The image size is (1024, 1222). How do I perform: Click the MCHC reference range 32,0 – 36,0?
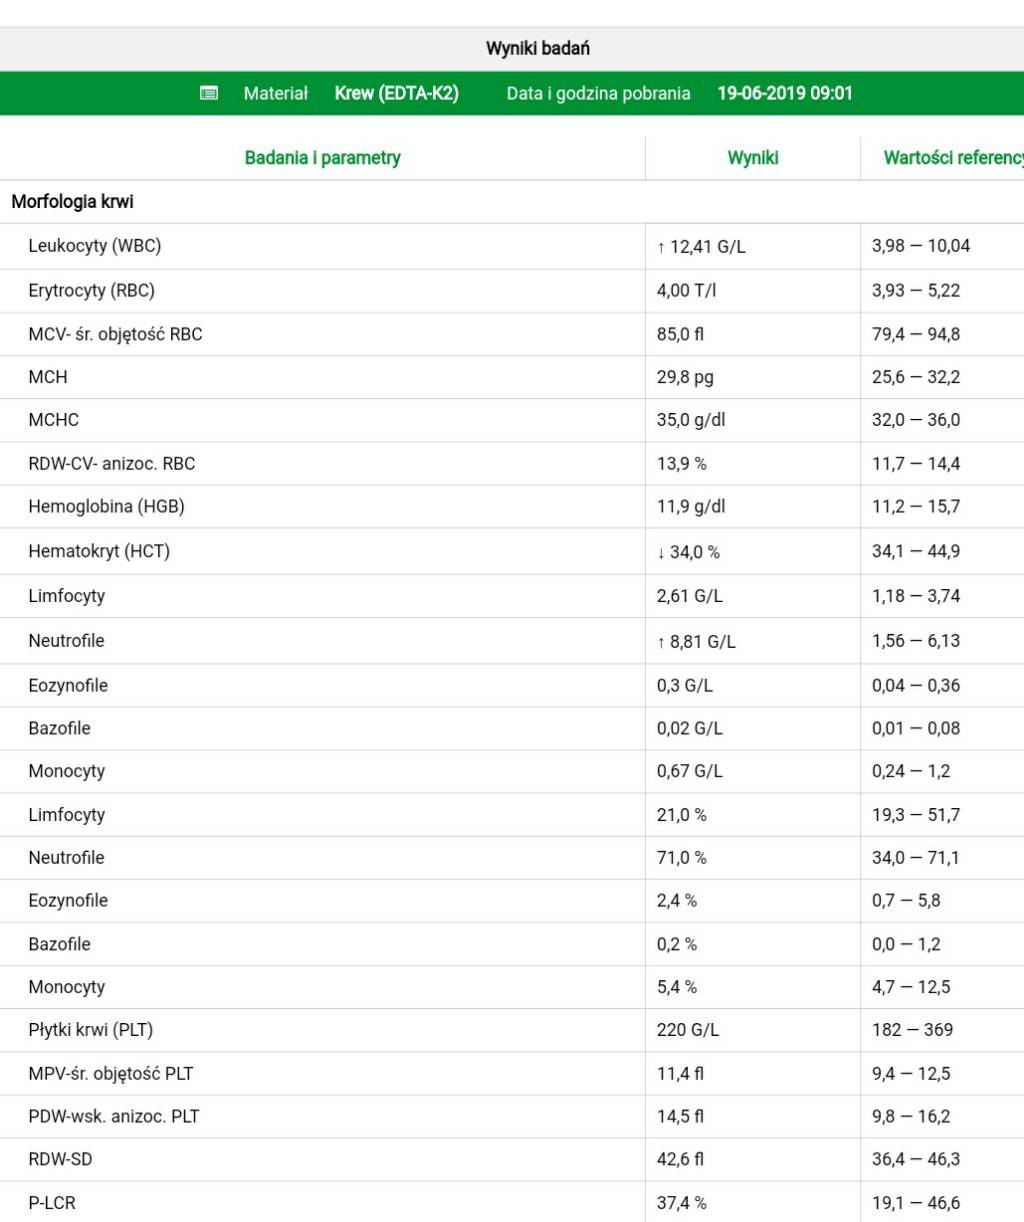pos(915,420)
